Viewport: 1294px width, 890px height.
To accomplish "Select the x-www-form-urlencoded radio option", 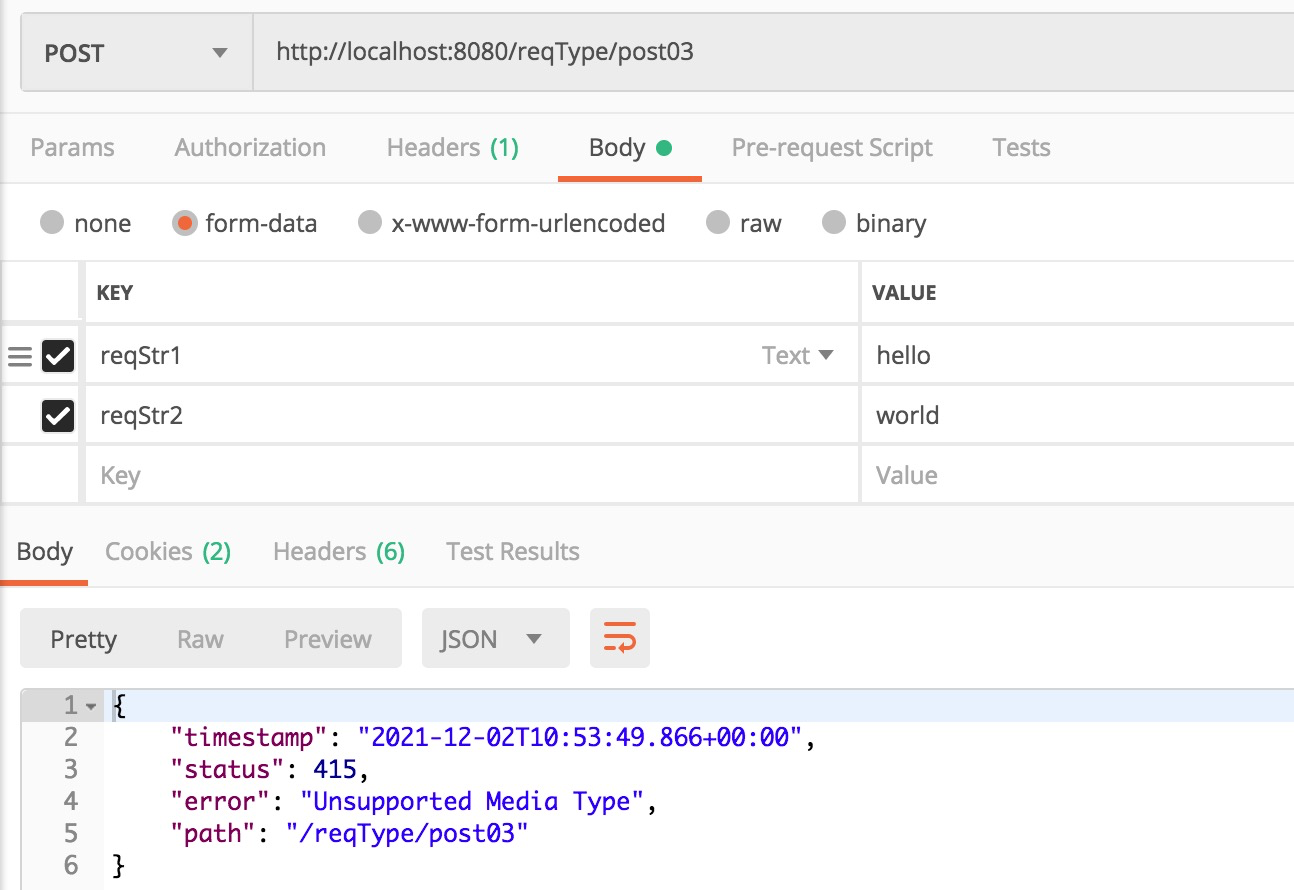I will coord(370,223).
